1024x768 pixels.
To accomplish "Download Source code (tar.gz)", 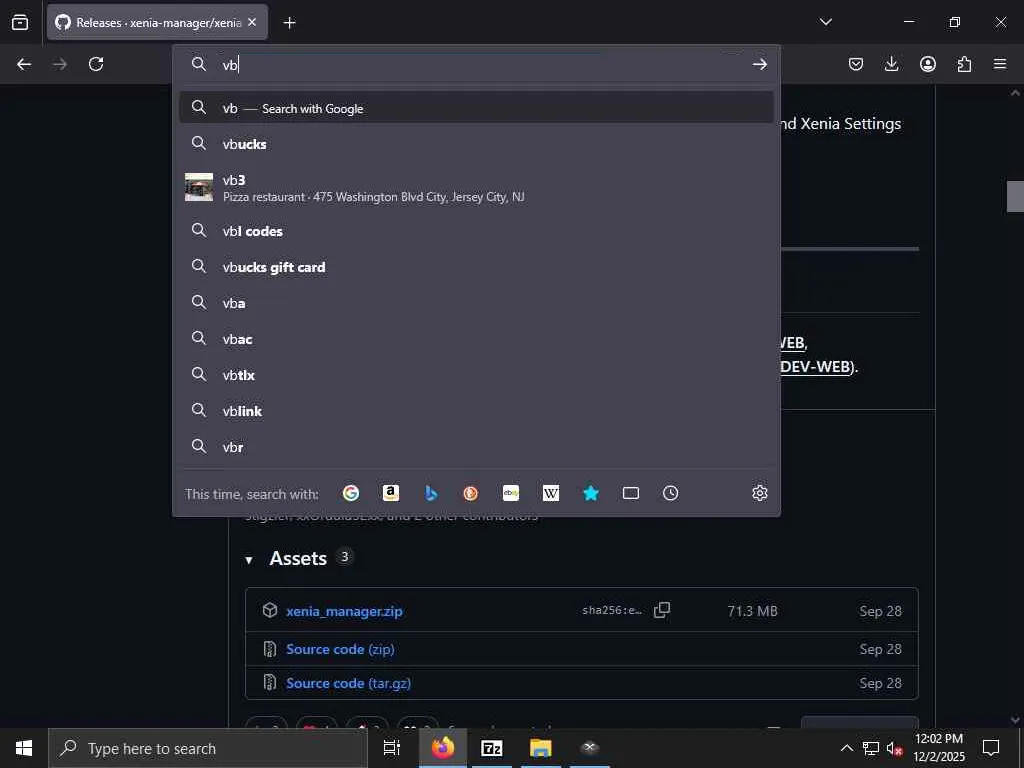I will pyautogui.click(x=348, y=683).
